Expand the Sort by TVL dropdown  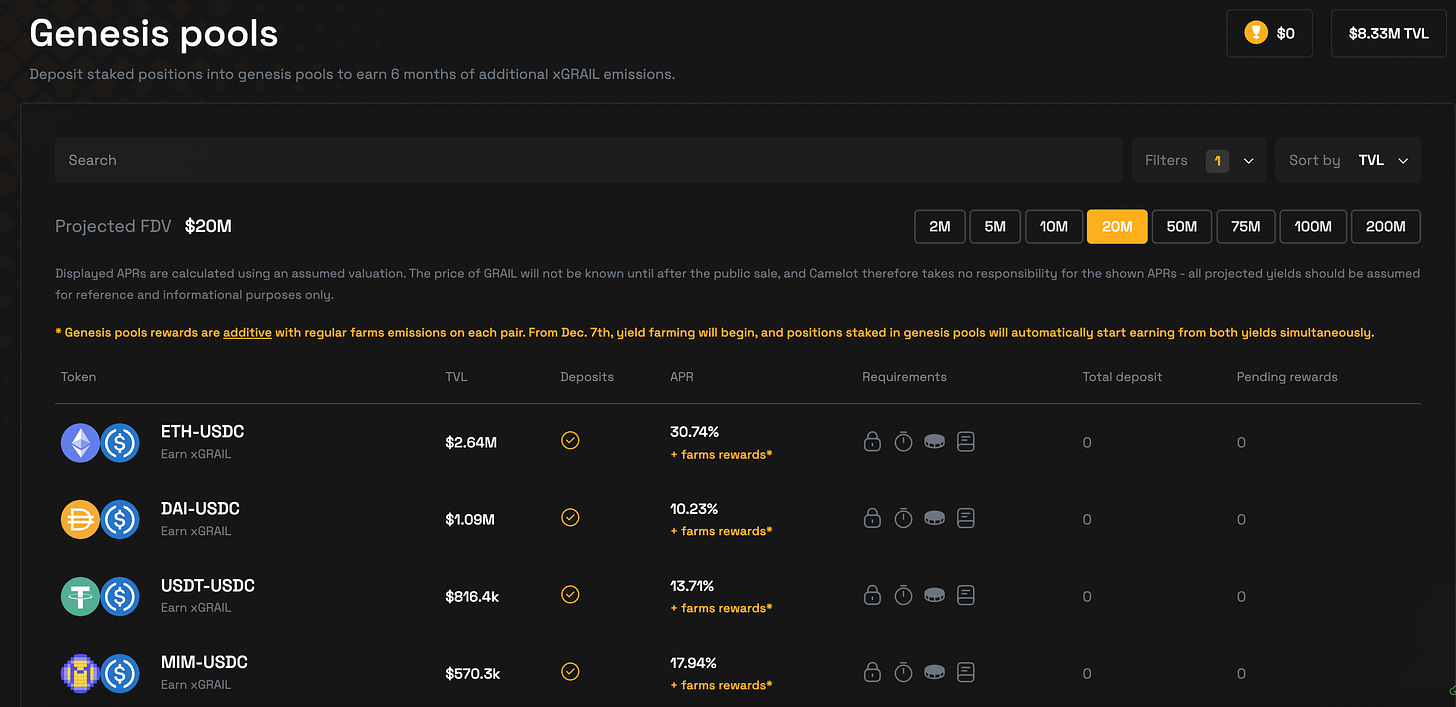click(1347, 160)
